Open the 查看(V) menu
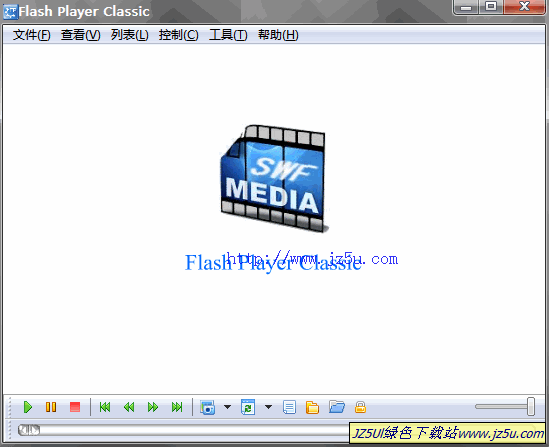Viewport: 549px width, 447px height. point(81,35)
